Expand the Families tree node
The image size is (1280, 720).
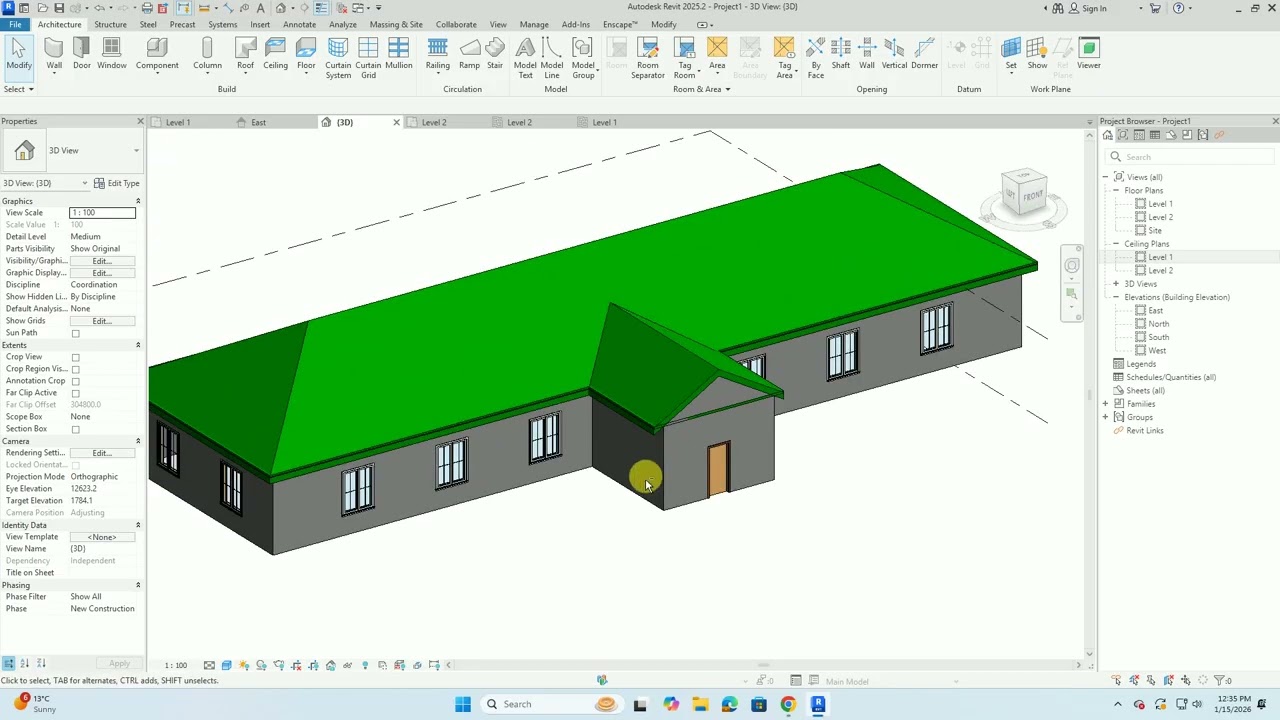(1106, 404)
